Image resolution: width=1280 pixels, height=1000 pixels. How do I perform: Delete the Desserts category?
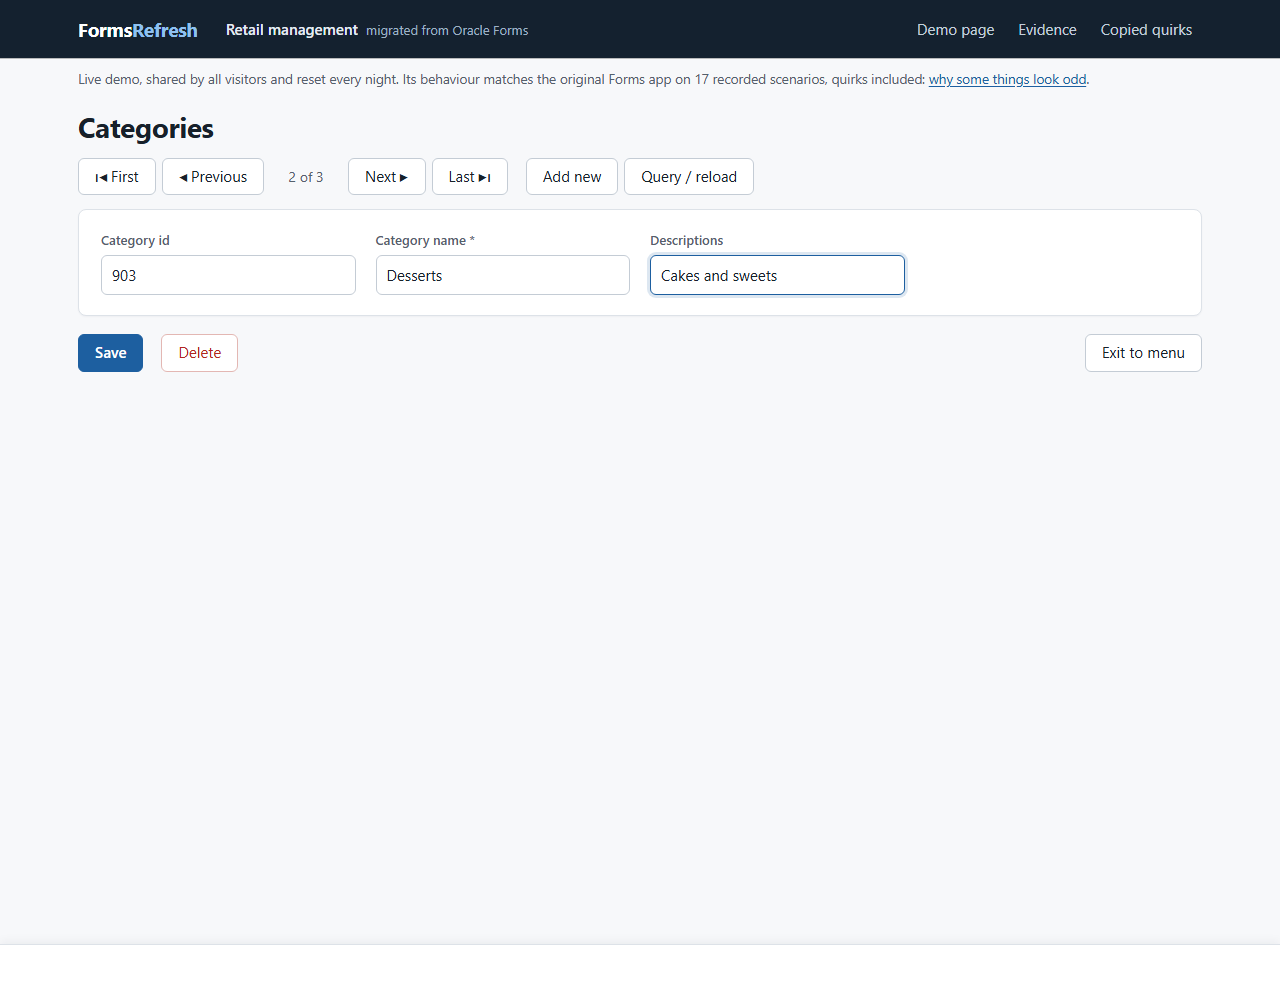coord(200,353)
